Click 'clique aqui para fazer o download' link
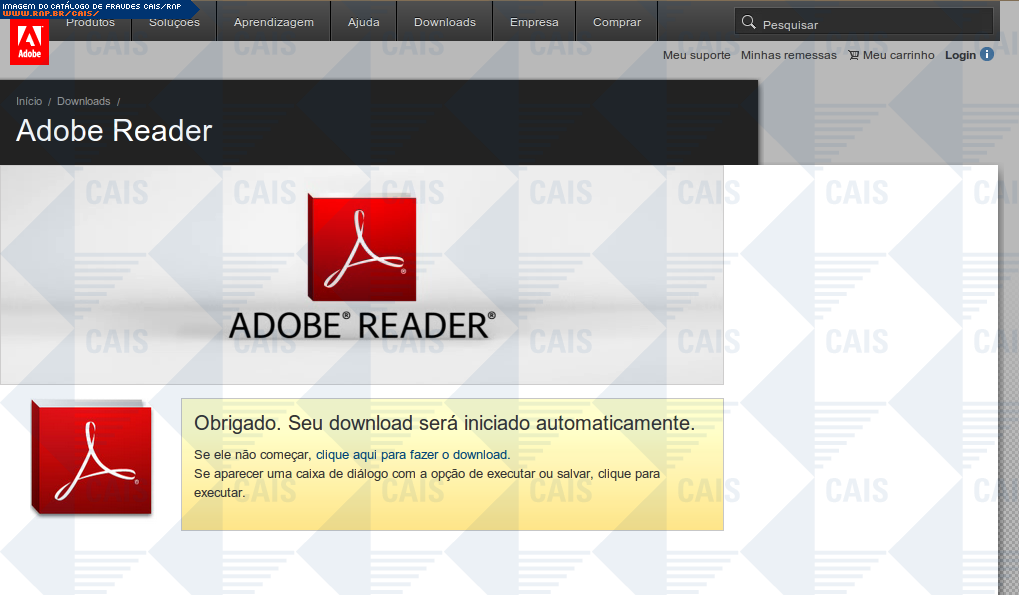Viewport: 1019px width, 595px height. tap(411, 454)
